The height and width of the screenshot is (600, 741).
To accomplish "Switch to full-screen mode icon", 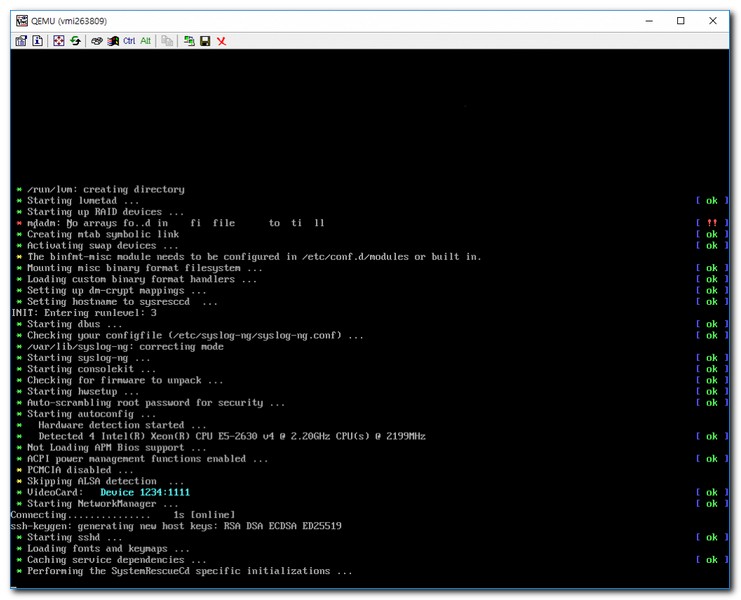I will (59, 41).
